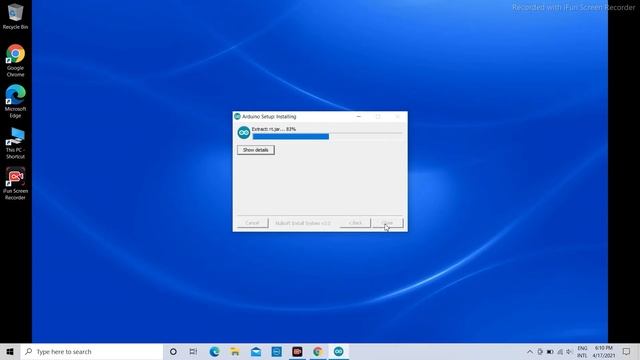Click the first tray icon after the chevron
Image resolution: width=640 pixels, height=360 pixels.
(x=540, y=351)
